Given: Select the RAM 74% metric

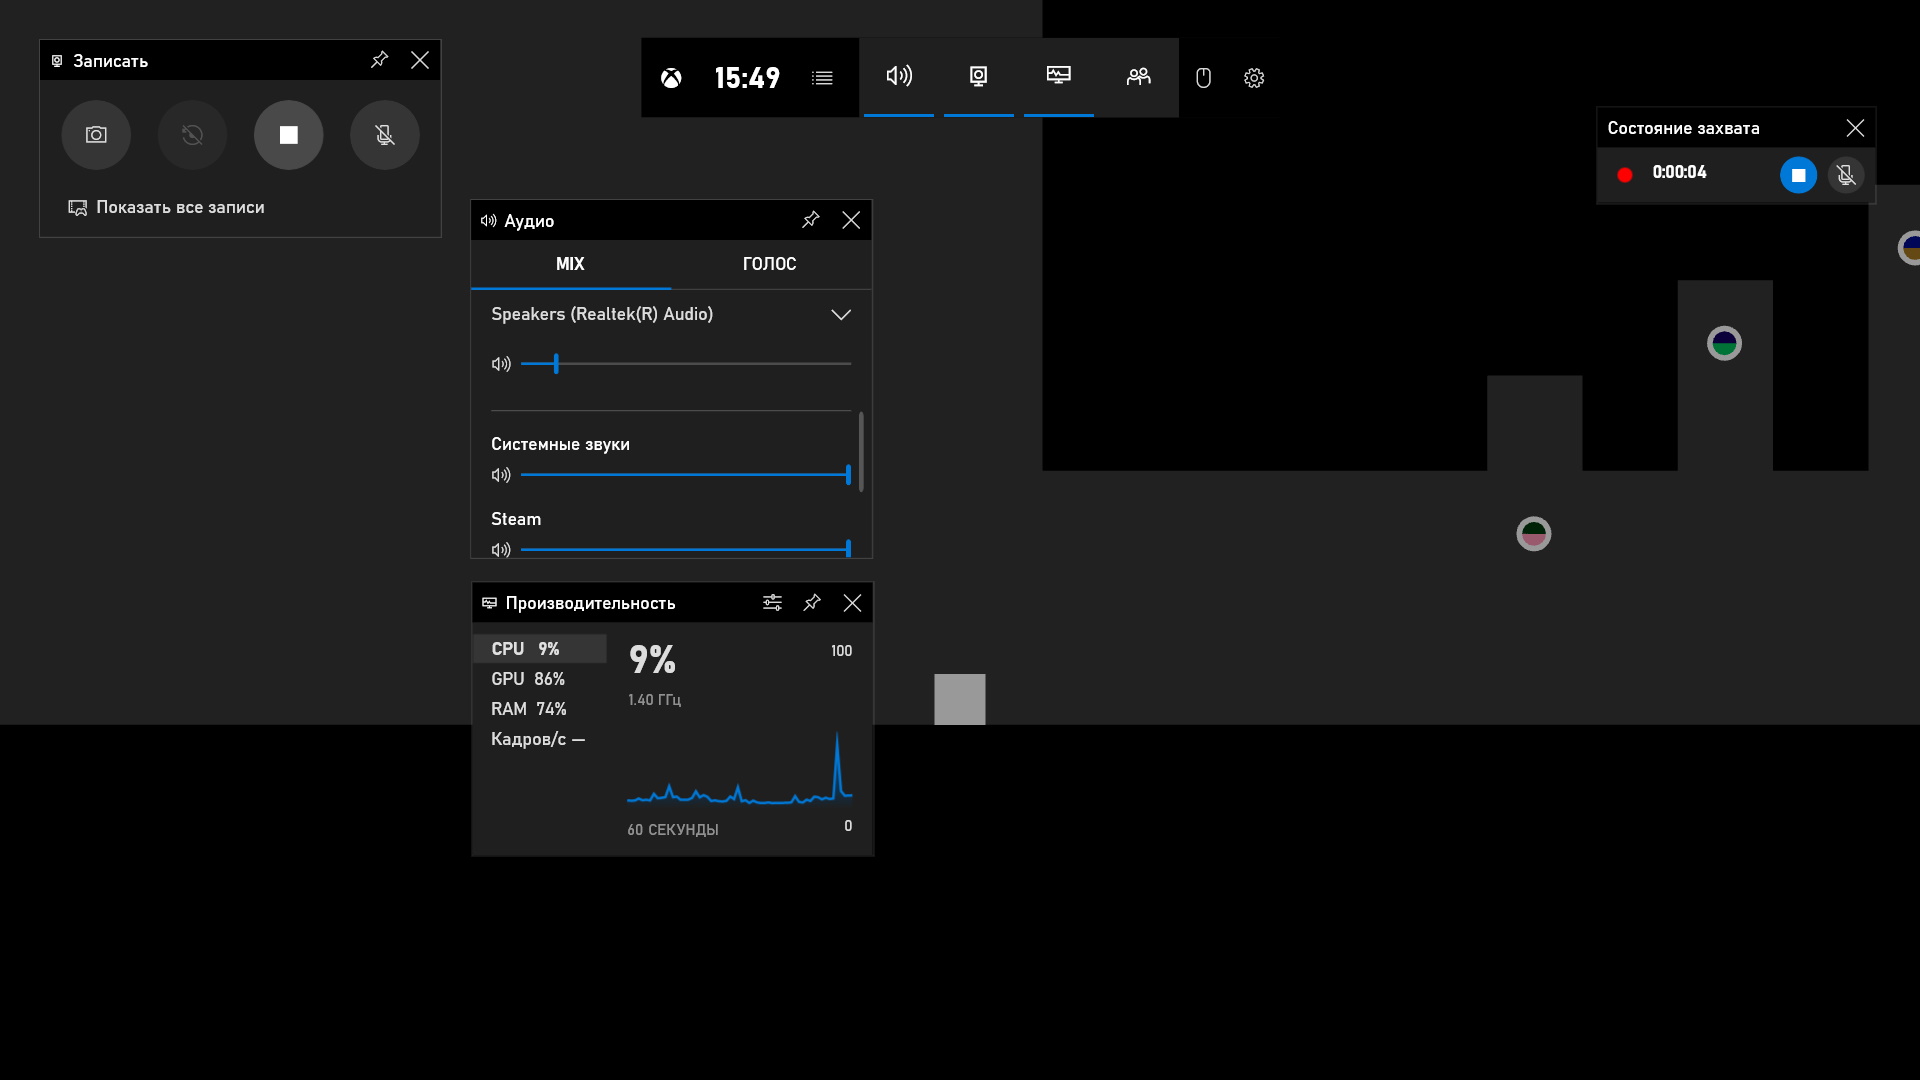Looking at the screenshot, I should 540,709.
